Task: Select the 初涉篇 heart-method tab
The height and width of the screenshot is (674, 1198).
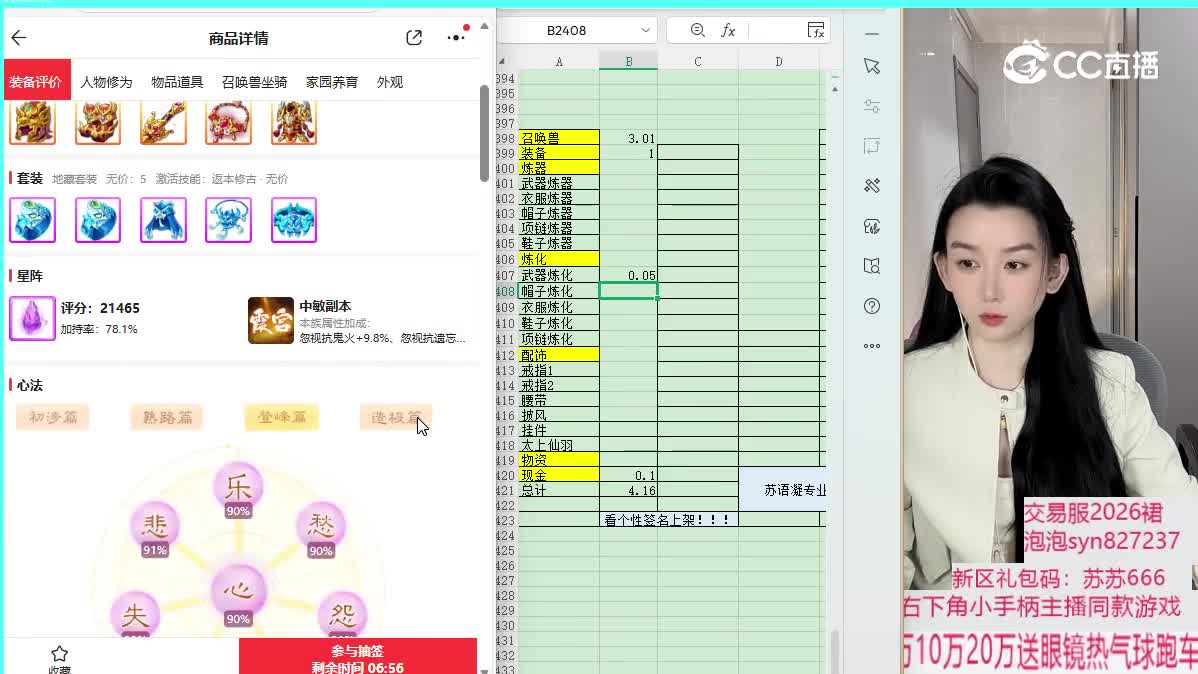Action: pos(53,417)
